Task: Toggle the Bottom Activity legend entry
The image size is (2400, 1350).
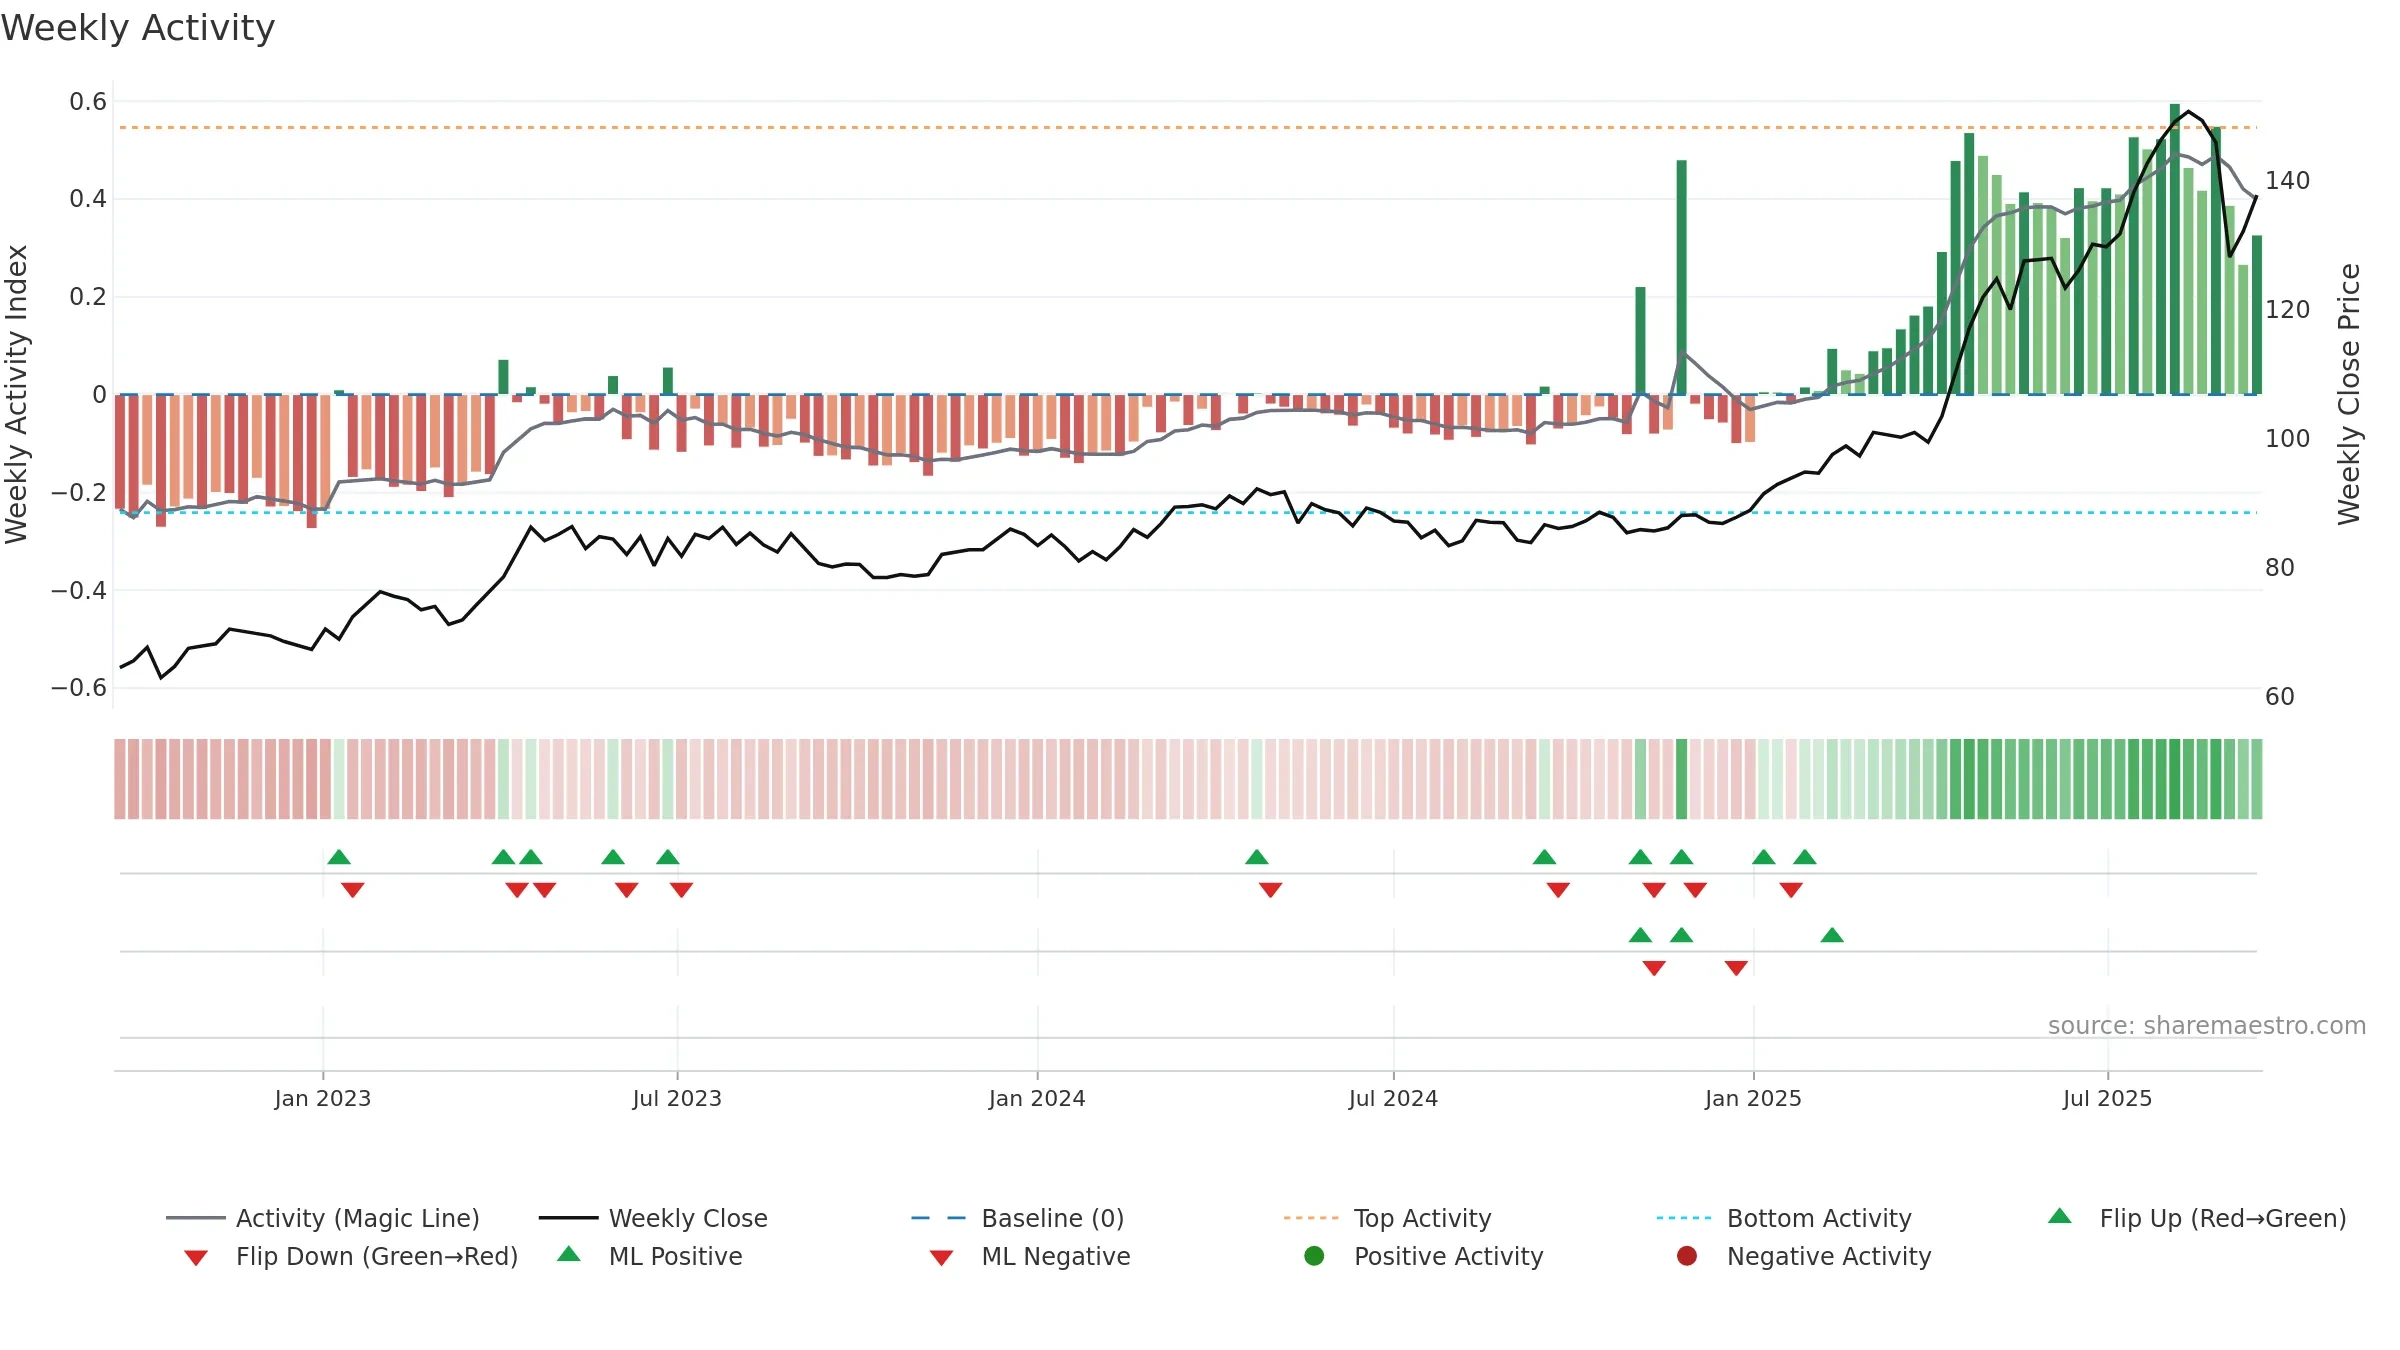Action: click(x=1784, y=1218)
